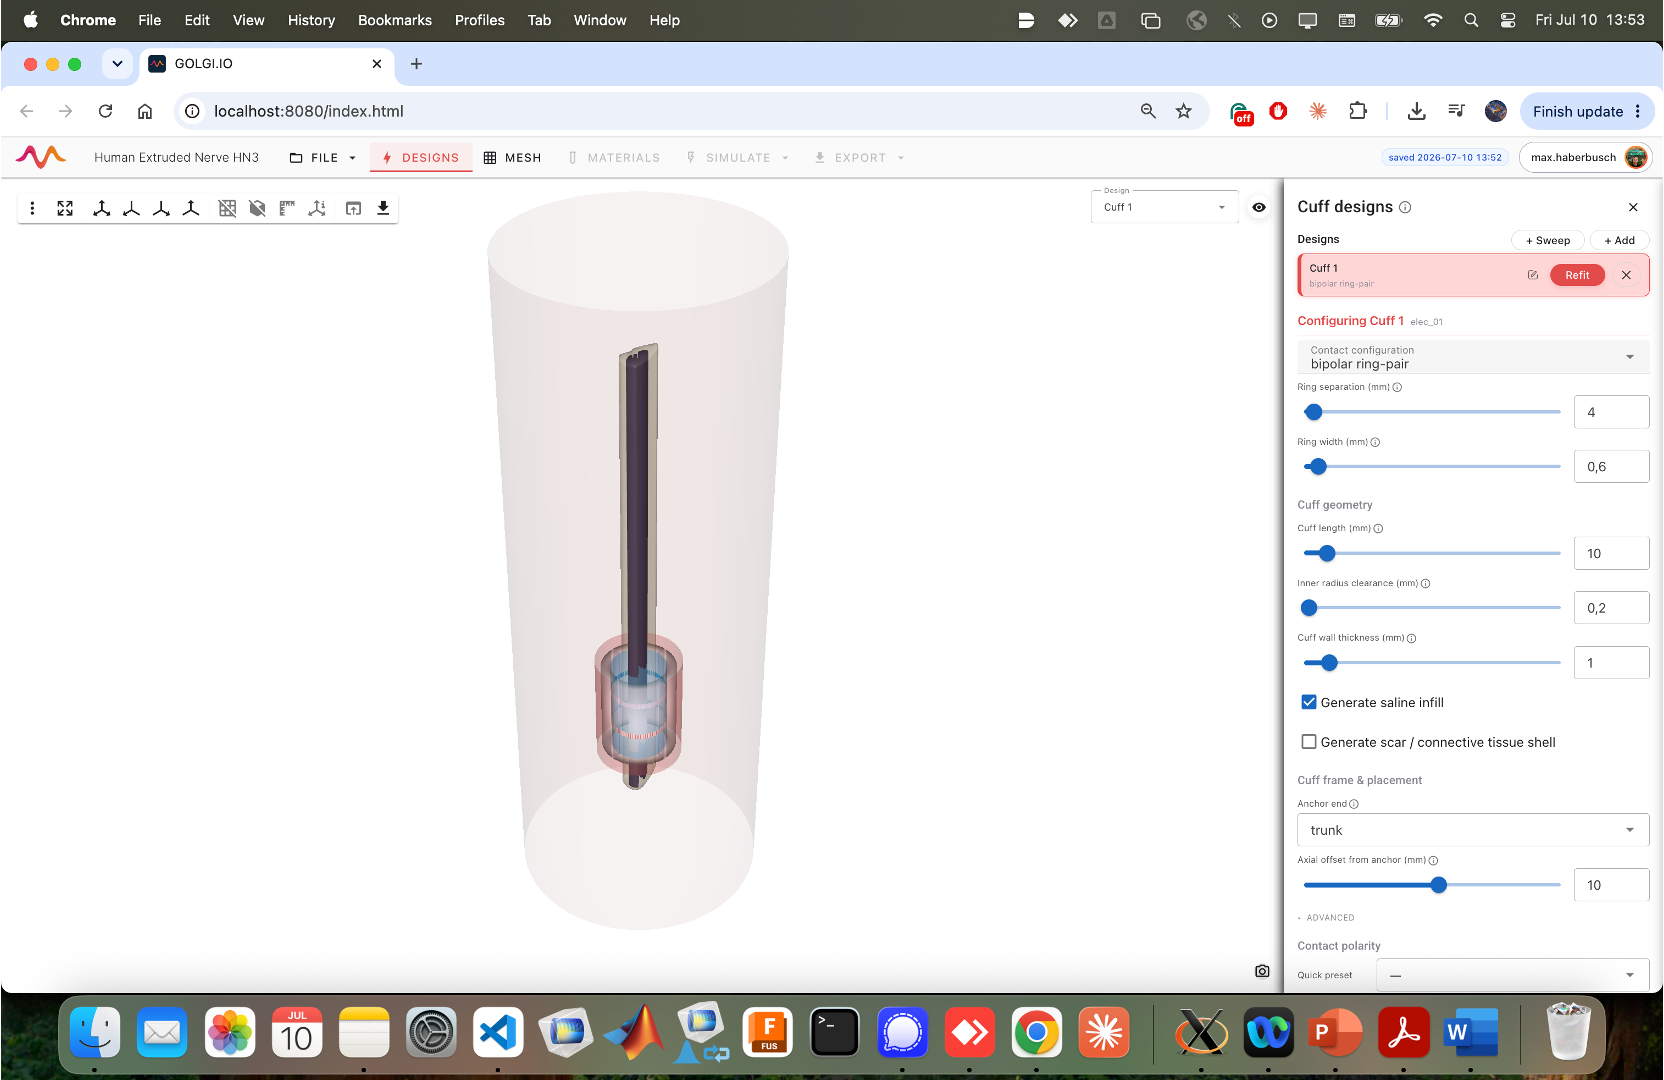Click the Golgi logo in the app header
Screen dimensions: 1664x1080
coord(41,157)
